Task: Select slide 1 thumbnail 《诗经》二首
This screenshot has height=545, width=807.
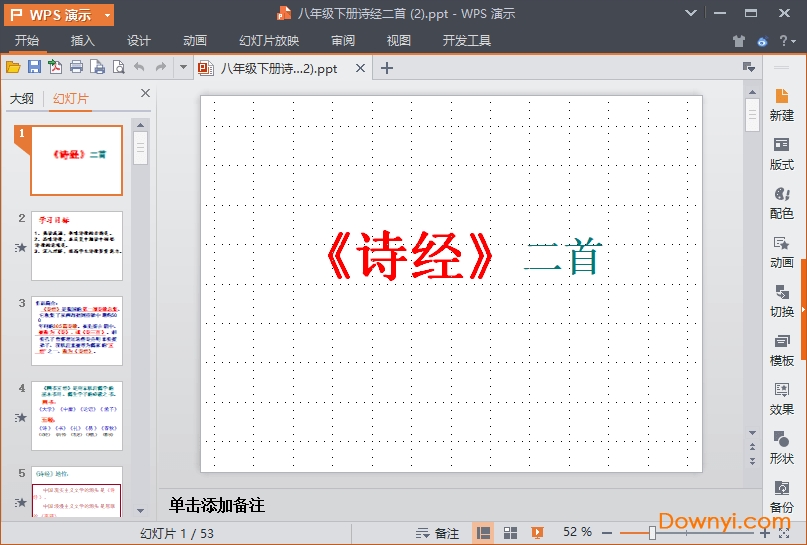Action: [77, 161]
